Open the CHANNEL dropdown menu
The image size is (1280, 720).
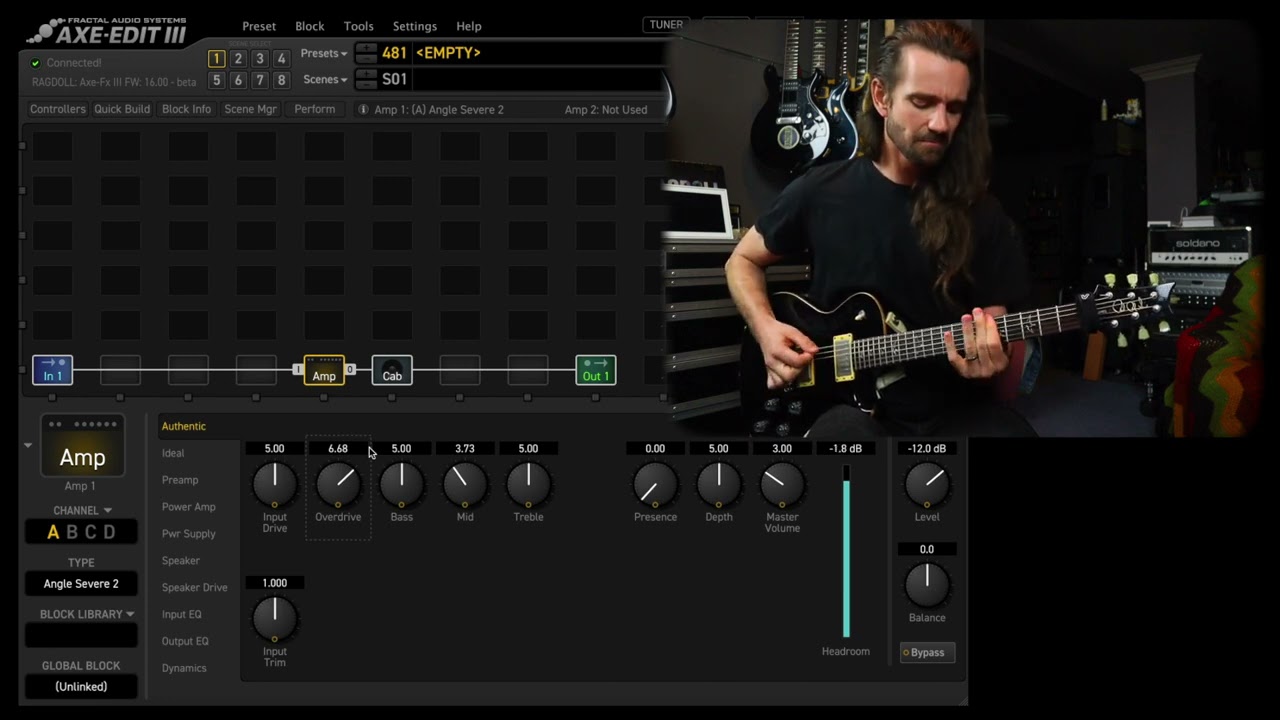coord(82,510)
